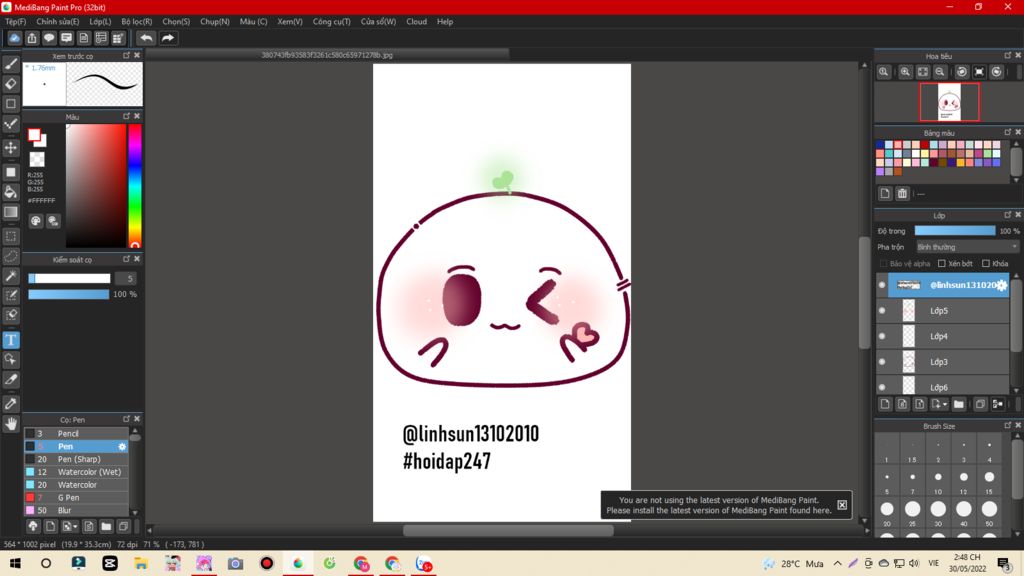Image resolution: width=1024 pixels, height=576 pixels.
Task: Open the add-brush dropdown in brush panel
Action: point(75,526)
